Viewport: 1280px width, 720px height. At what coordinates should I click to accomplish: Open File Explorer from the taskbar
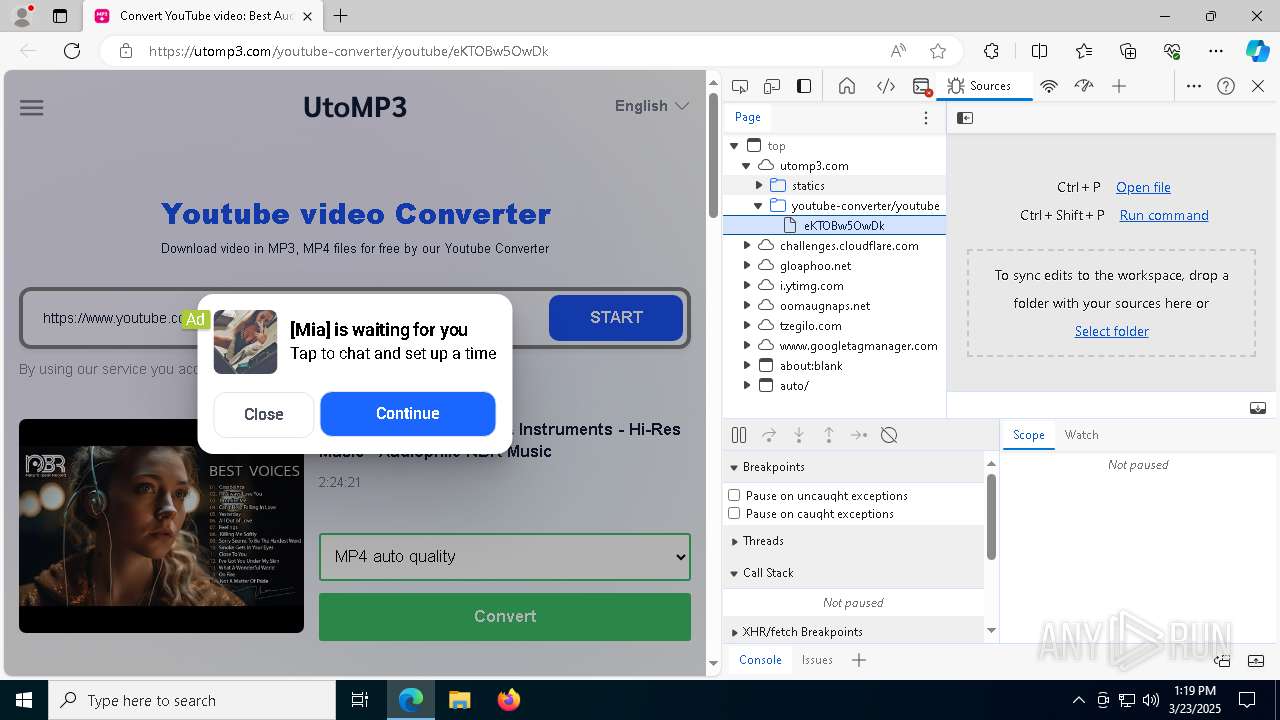coord(460,700)
